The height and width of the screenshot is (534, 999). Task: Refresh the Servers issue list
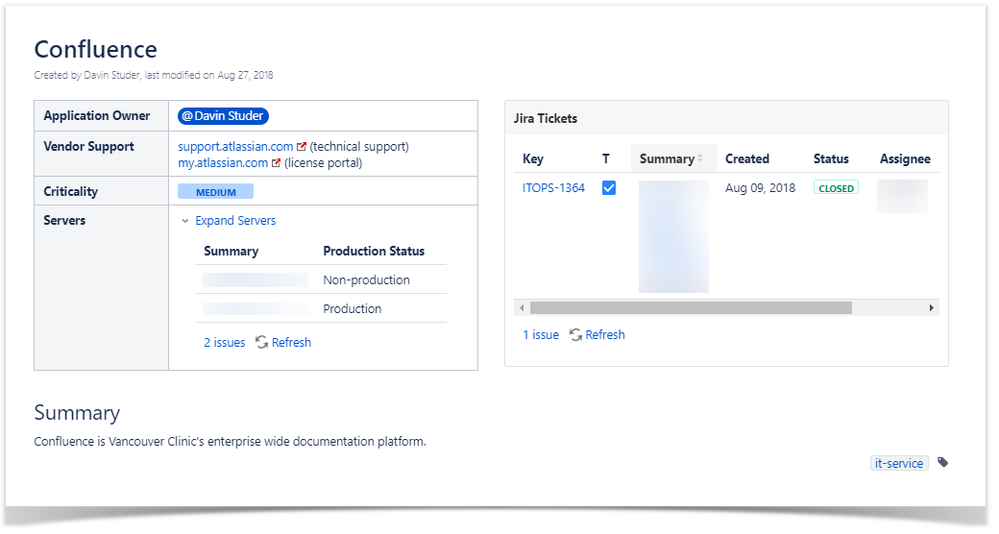(291, 343)
